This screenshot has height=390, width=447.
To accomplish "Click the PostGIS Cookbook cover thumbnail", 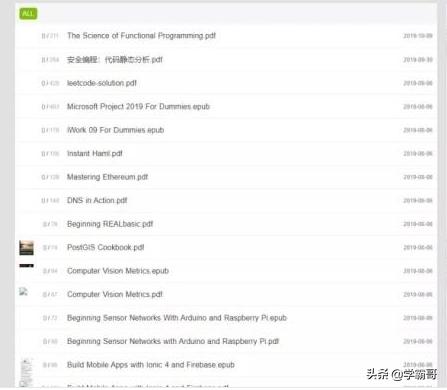I will pos(26,248).
